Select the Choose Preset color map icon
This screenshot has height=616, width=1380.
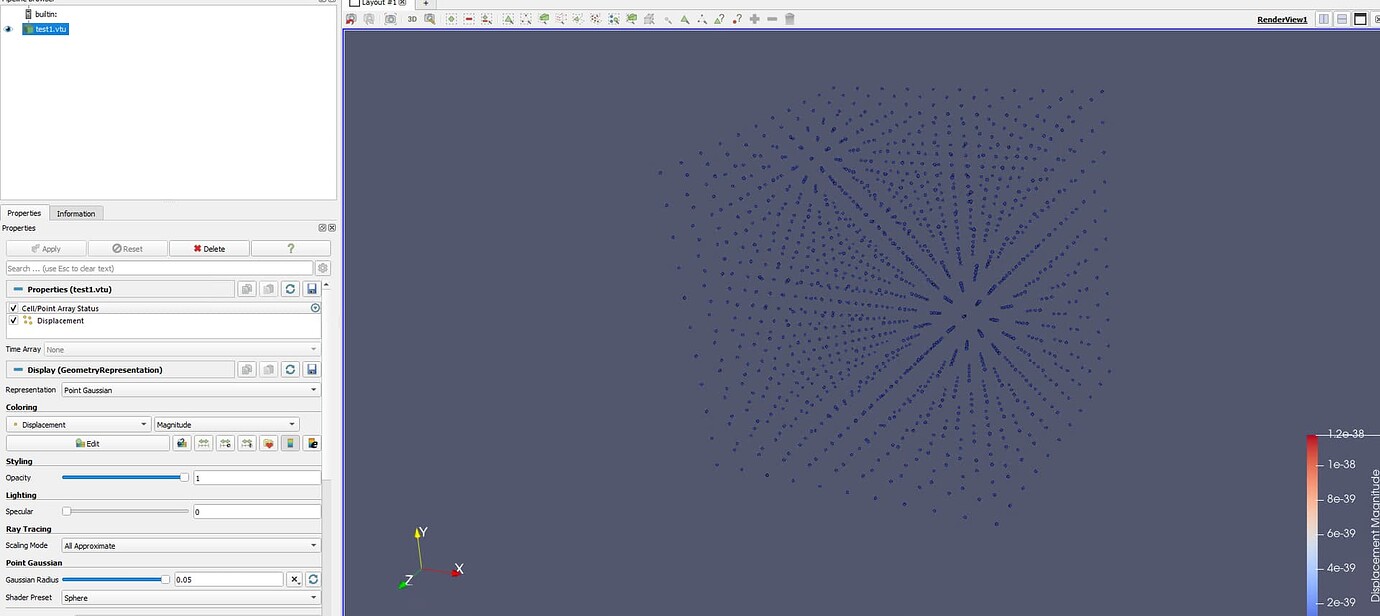click(268, 443)
